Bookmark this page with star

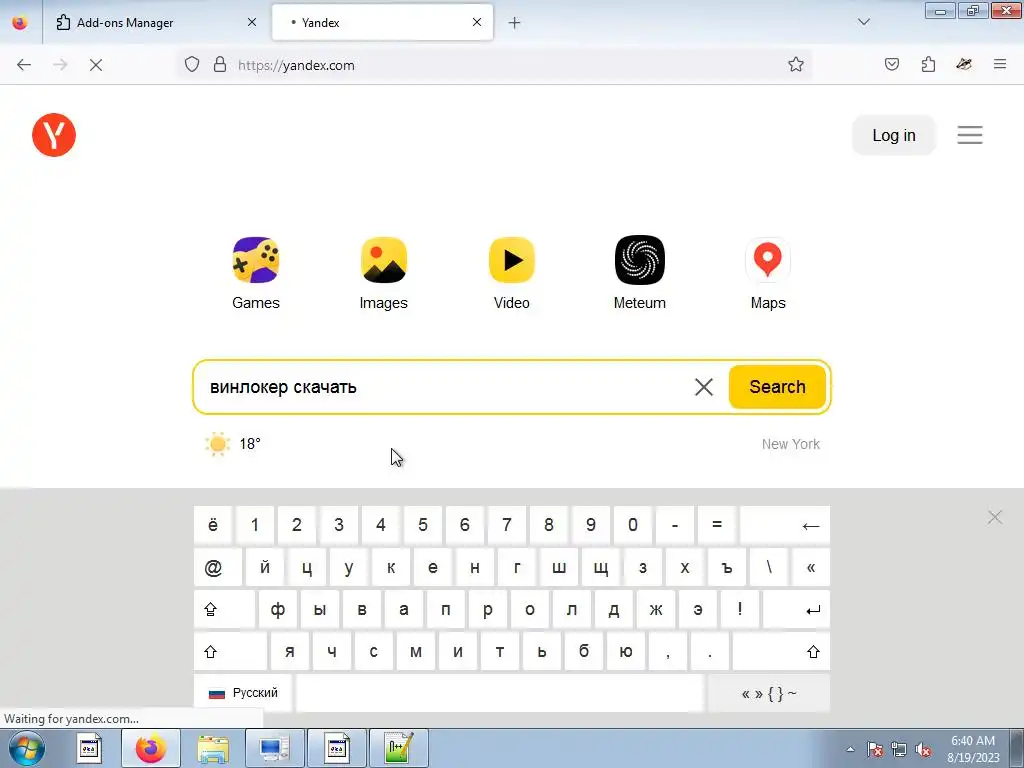pyautogui.click(x=795, y=65)
